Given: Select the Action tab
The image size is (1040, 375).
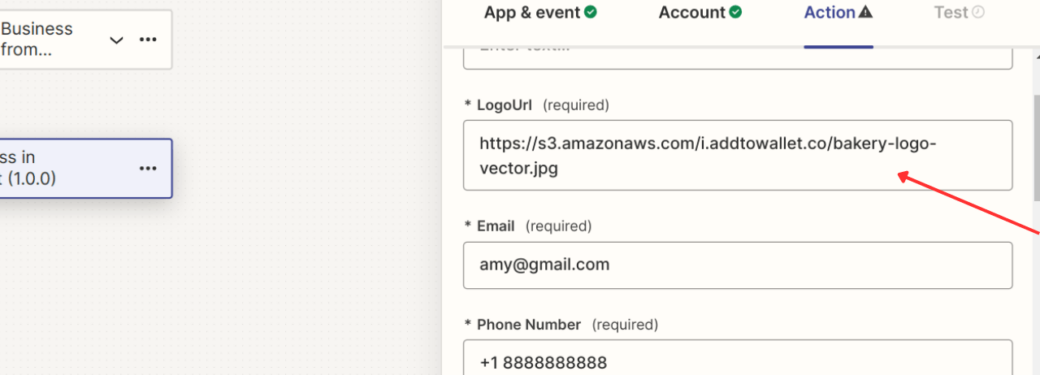Looking at the screenshot, I should [838, 13].
